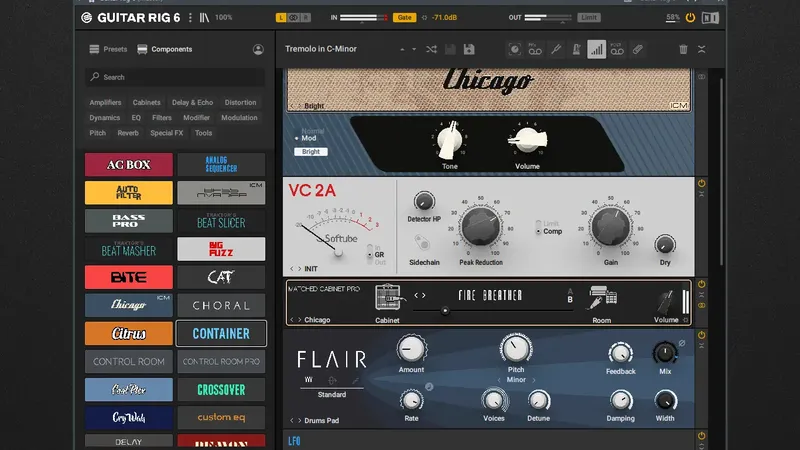Add the BIG FUZZ component

tap(221, 249)
